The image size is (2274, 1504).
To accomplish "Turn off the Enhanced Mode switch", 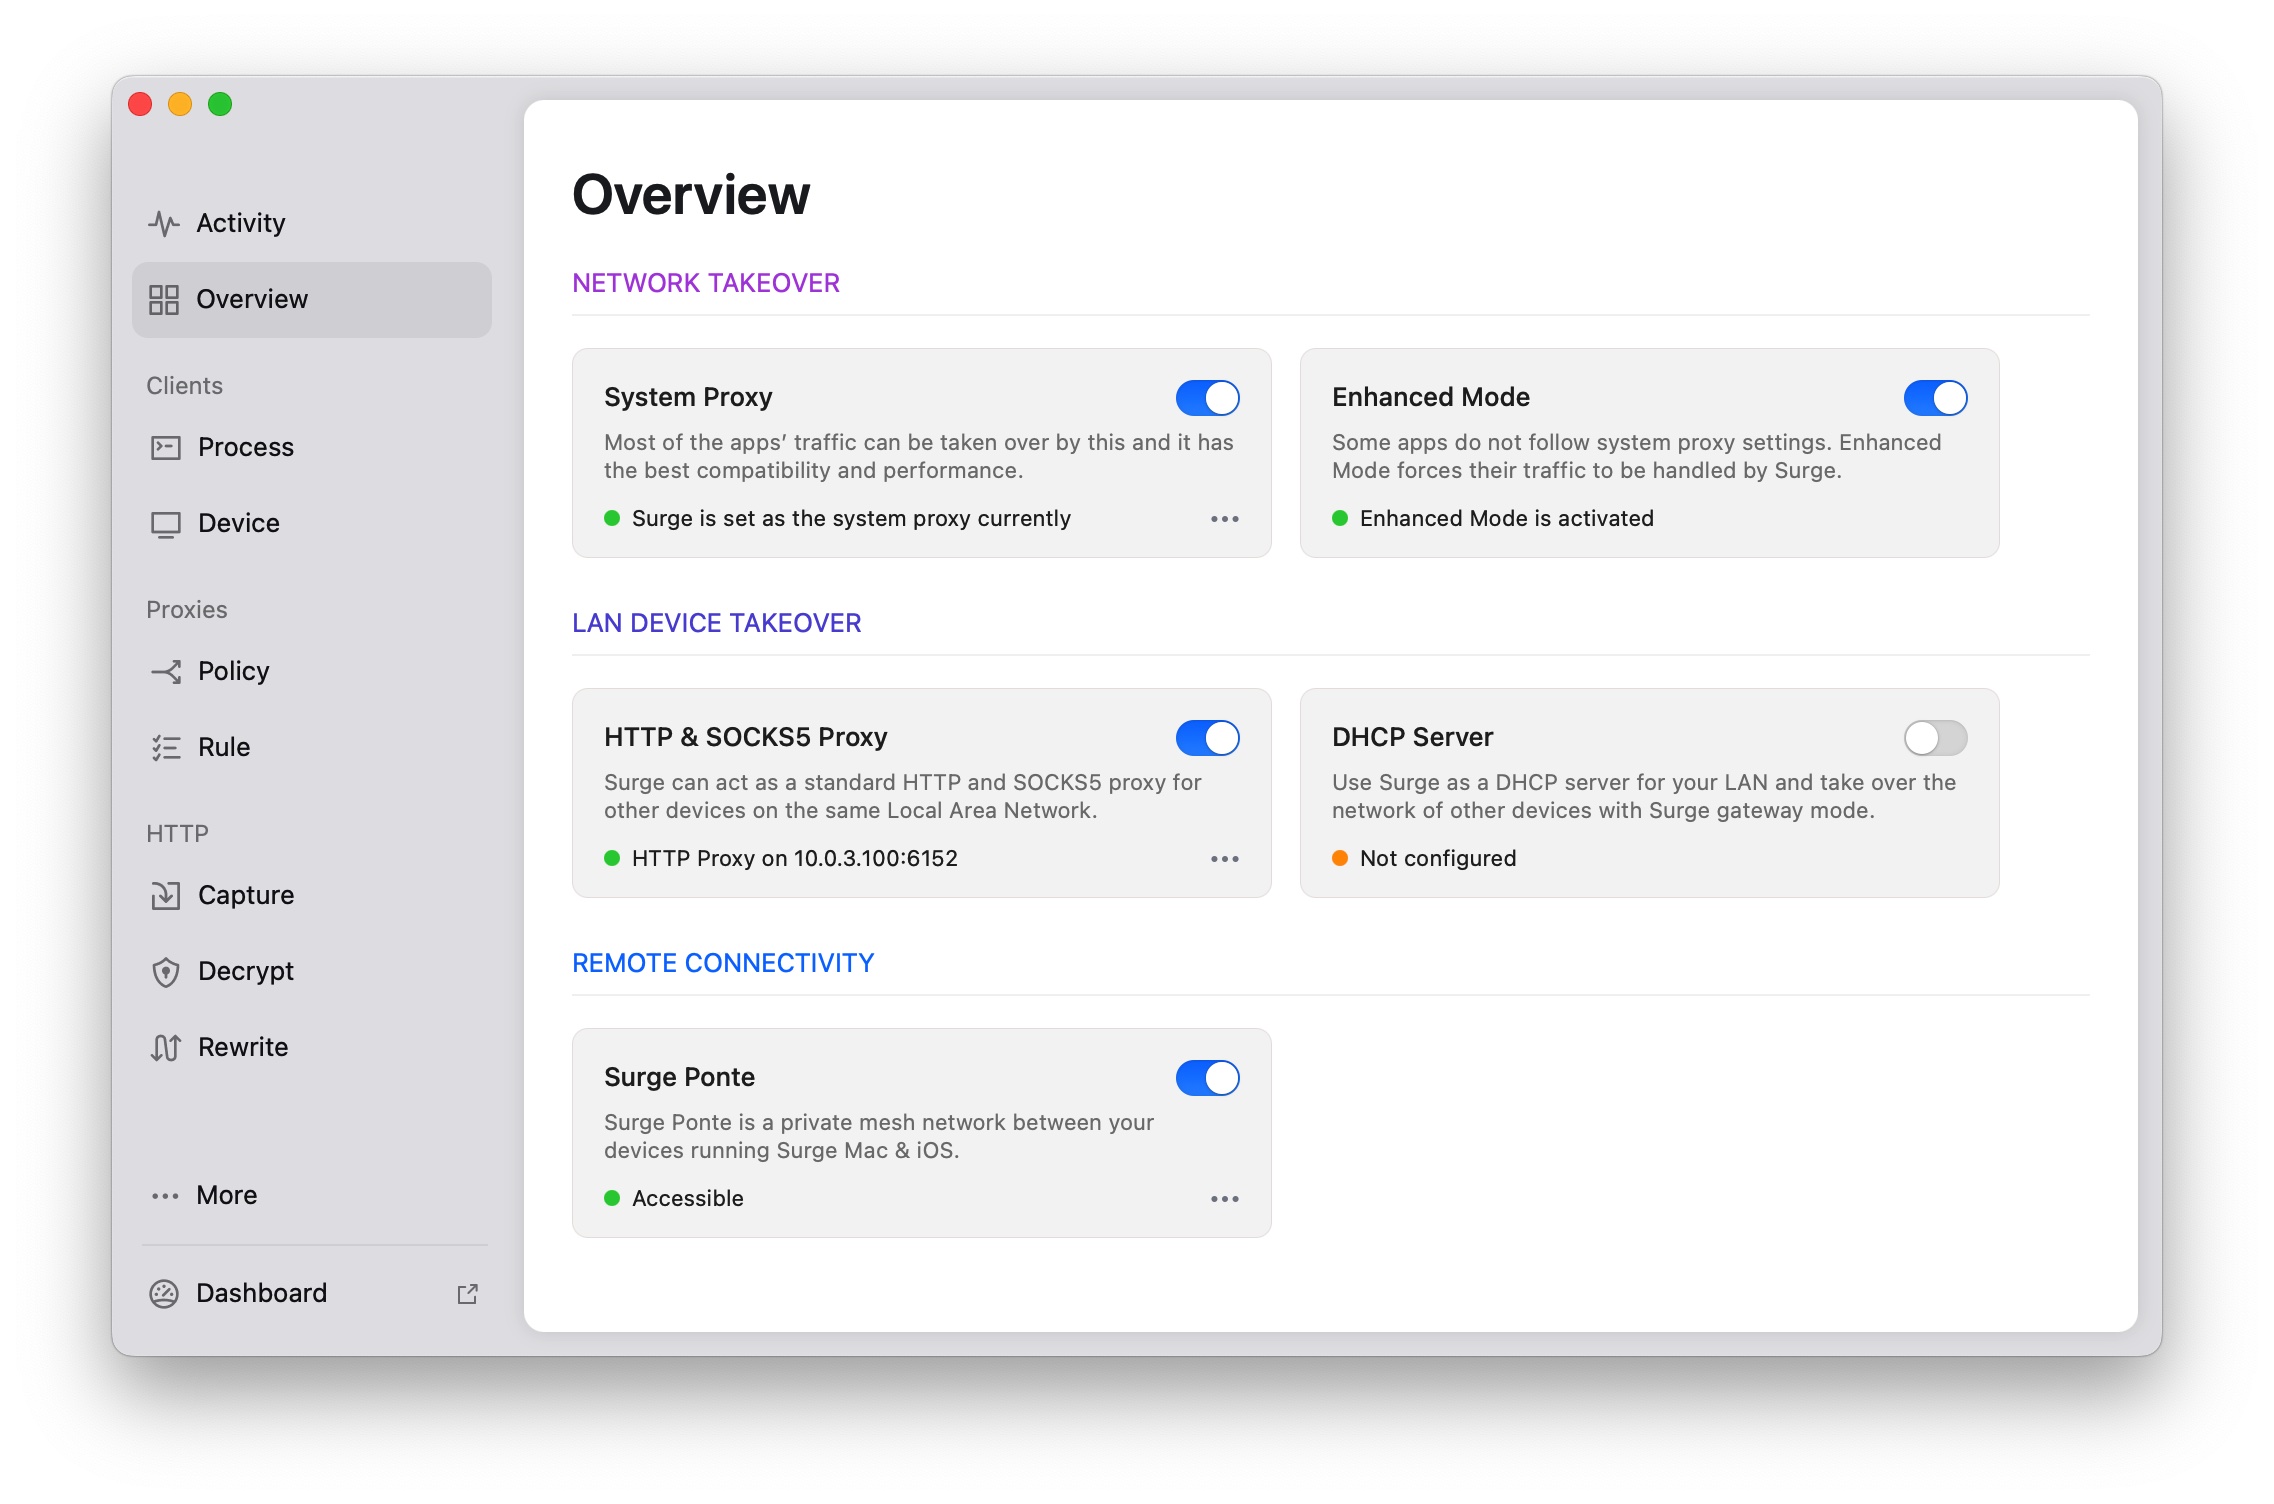I will (1936, 398).
